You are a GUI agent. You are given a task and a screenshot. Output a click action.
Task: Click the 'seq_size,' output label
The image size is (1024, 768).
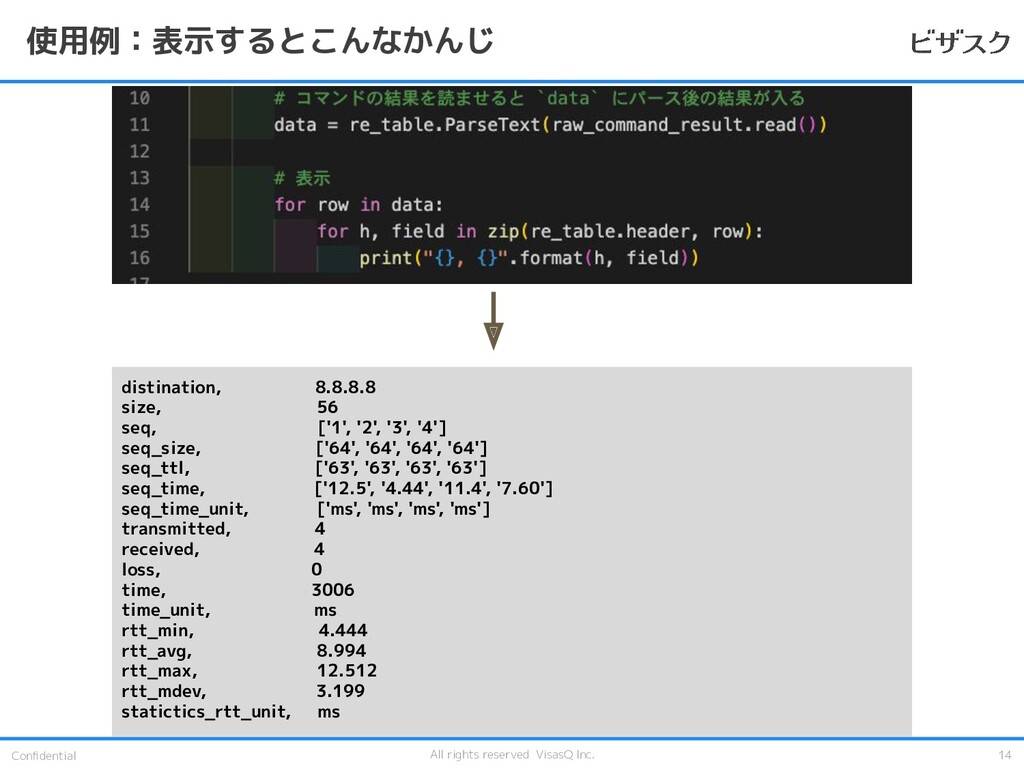pos(161,448)
